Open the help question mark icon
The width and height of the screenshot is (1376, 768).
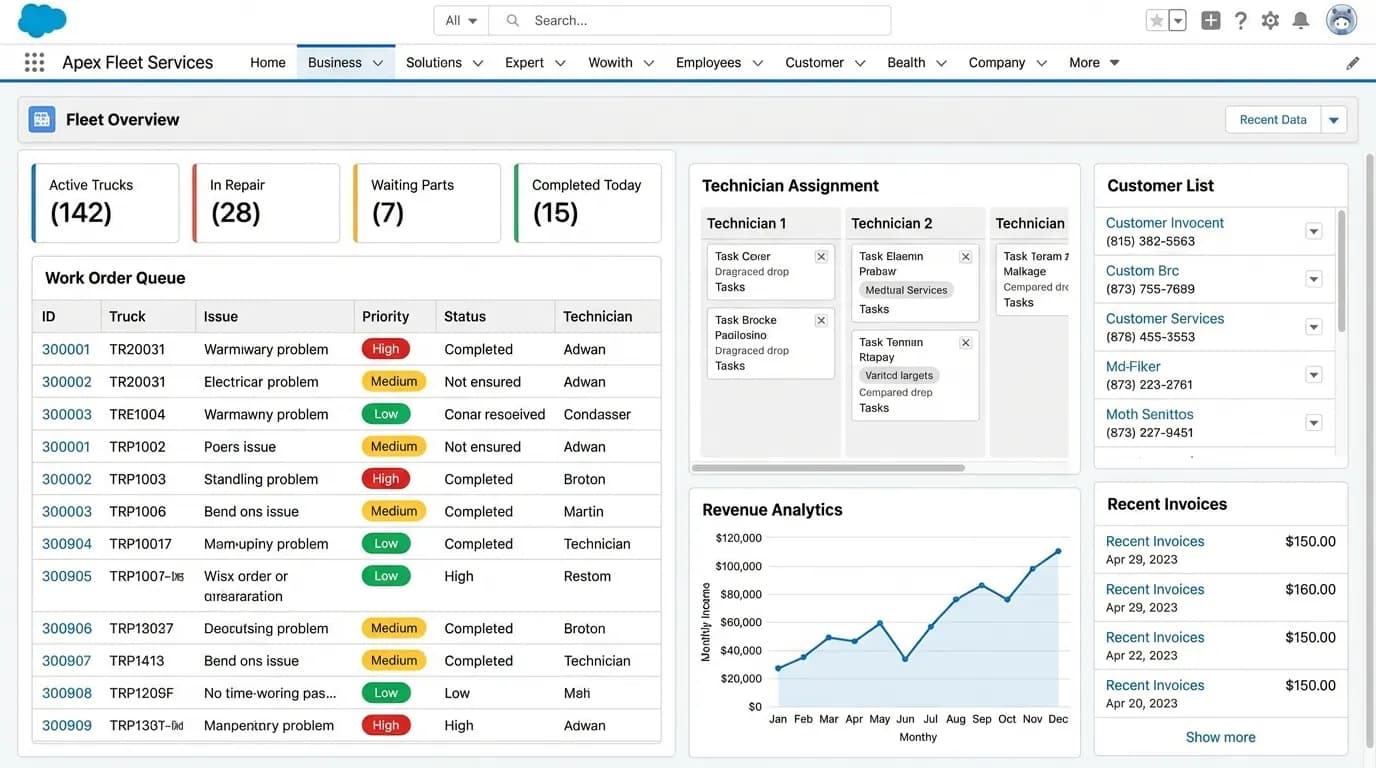(1241, 20)
